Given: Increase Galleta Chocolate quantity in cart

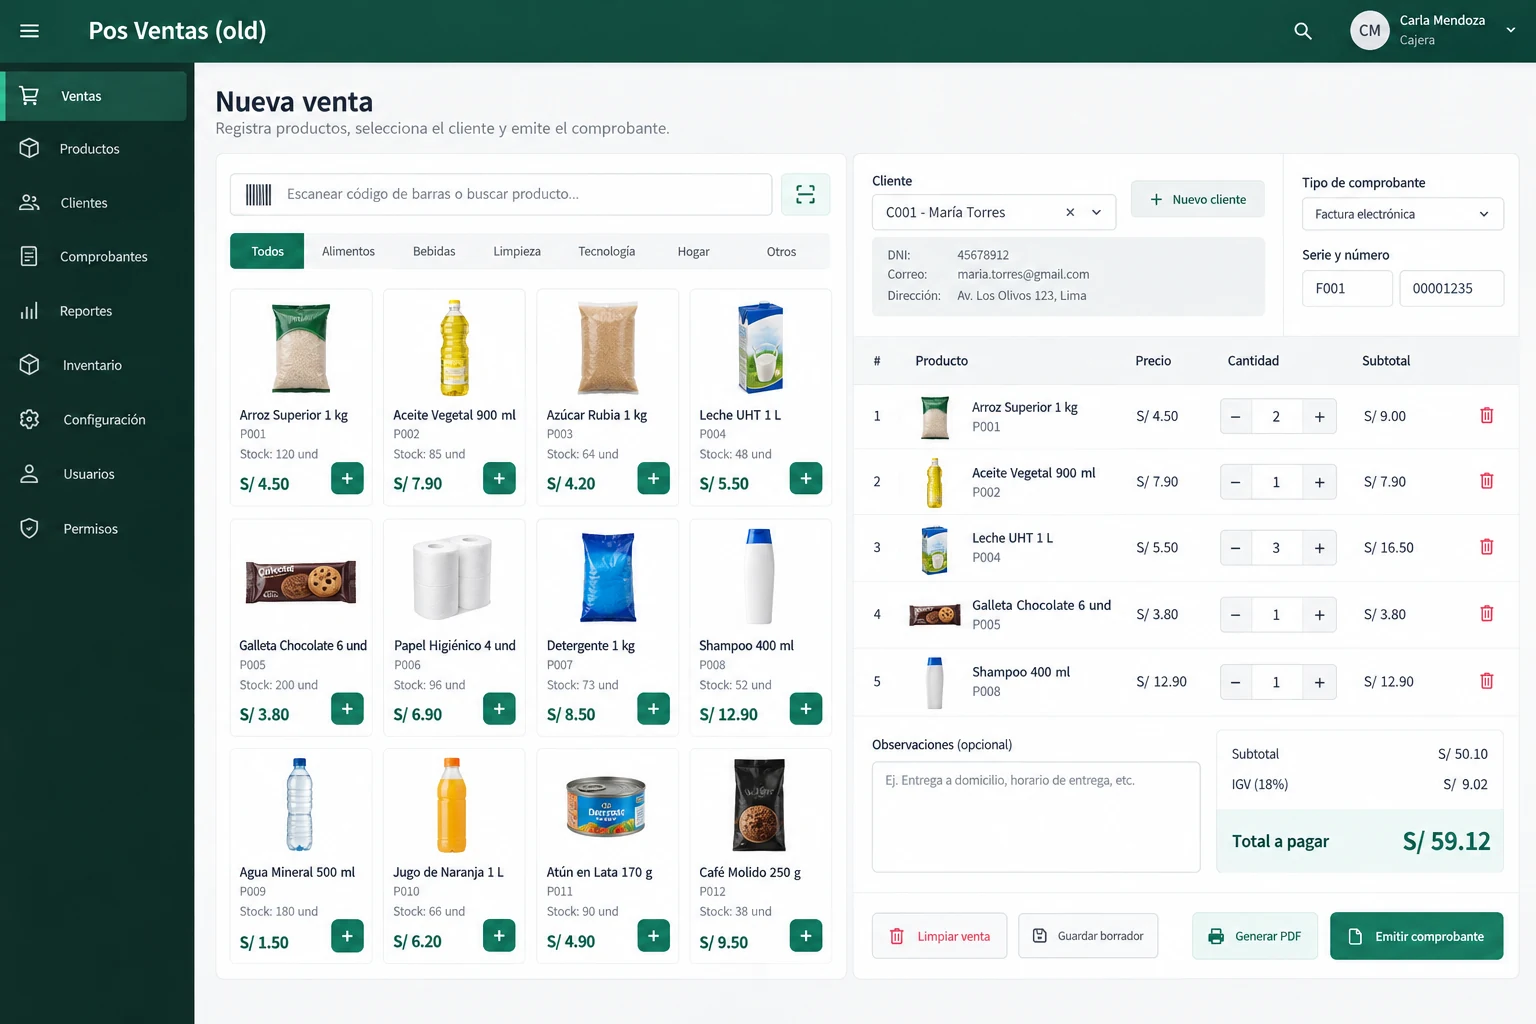Looking at the screenshot, I should pos(1320,615).
